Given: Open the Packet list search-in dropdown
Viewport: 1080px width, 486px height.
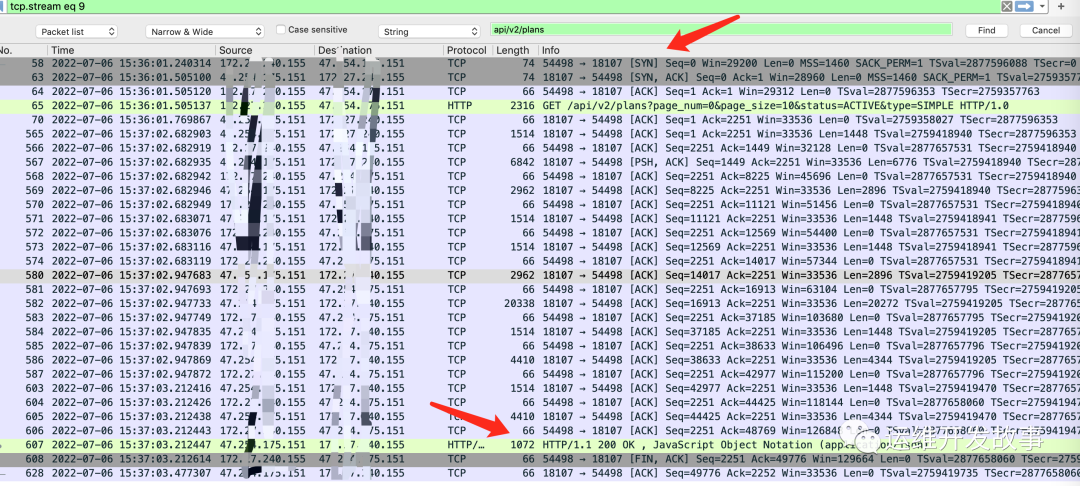Looking at the screenshot, I should [x=76, y=31].
